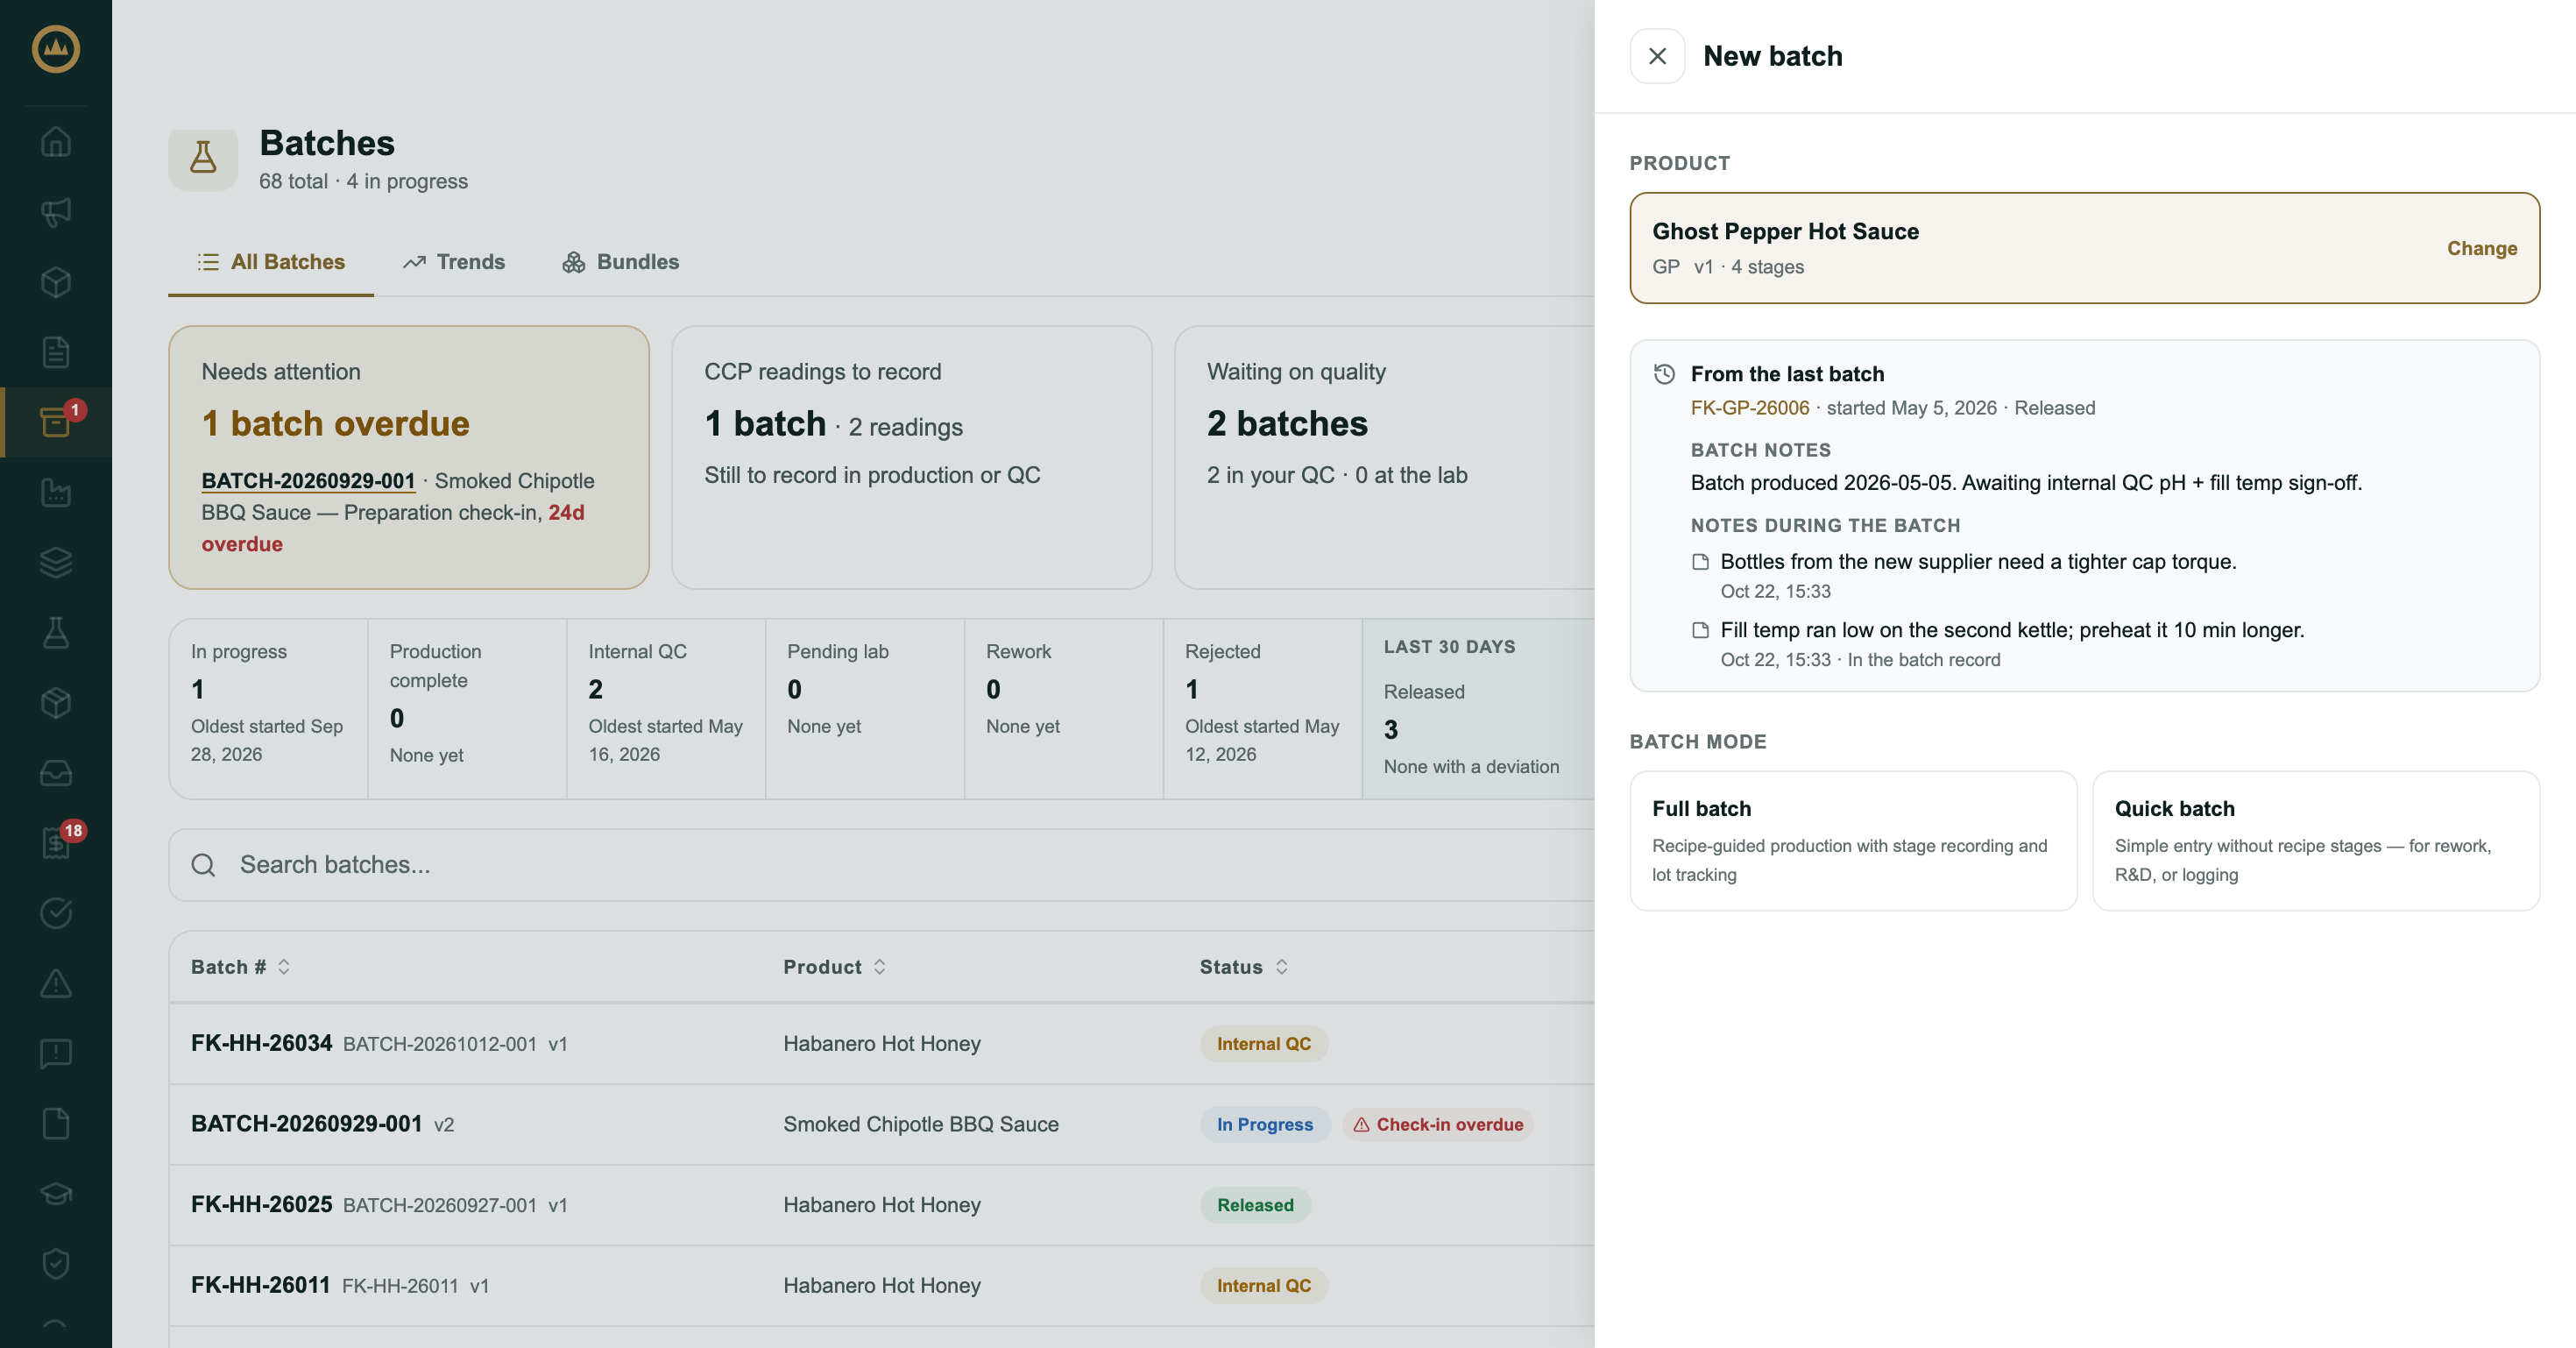The height and width of the screenshot is (1348, 2576).
Task: Open the speech bubble alert sidebar icon
Action: (x=56, y=1053)
